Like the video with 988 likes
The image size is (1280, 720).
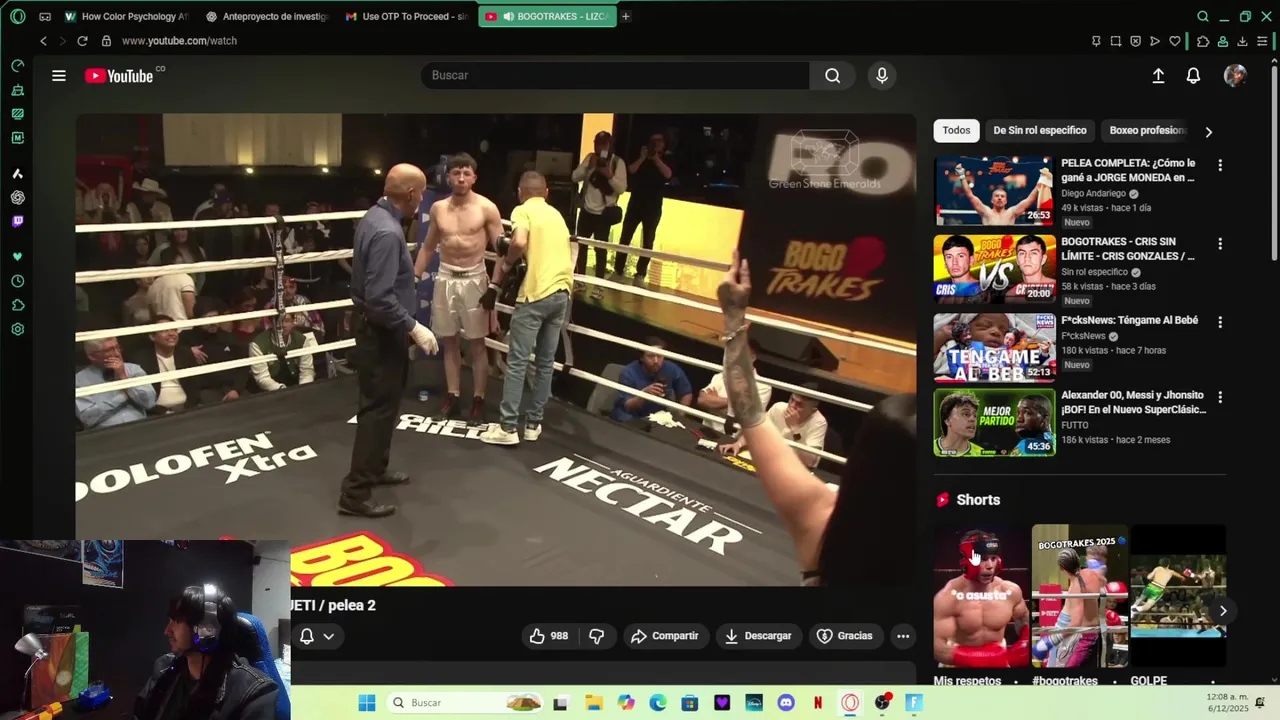click(549, 636)
